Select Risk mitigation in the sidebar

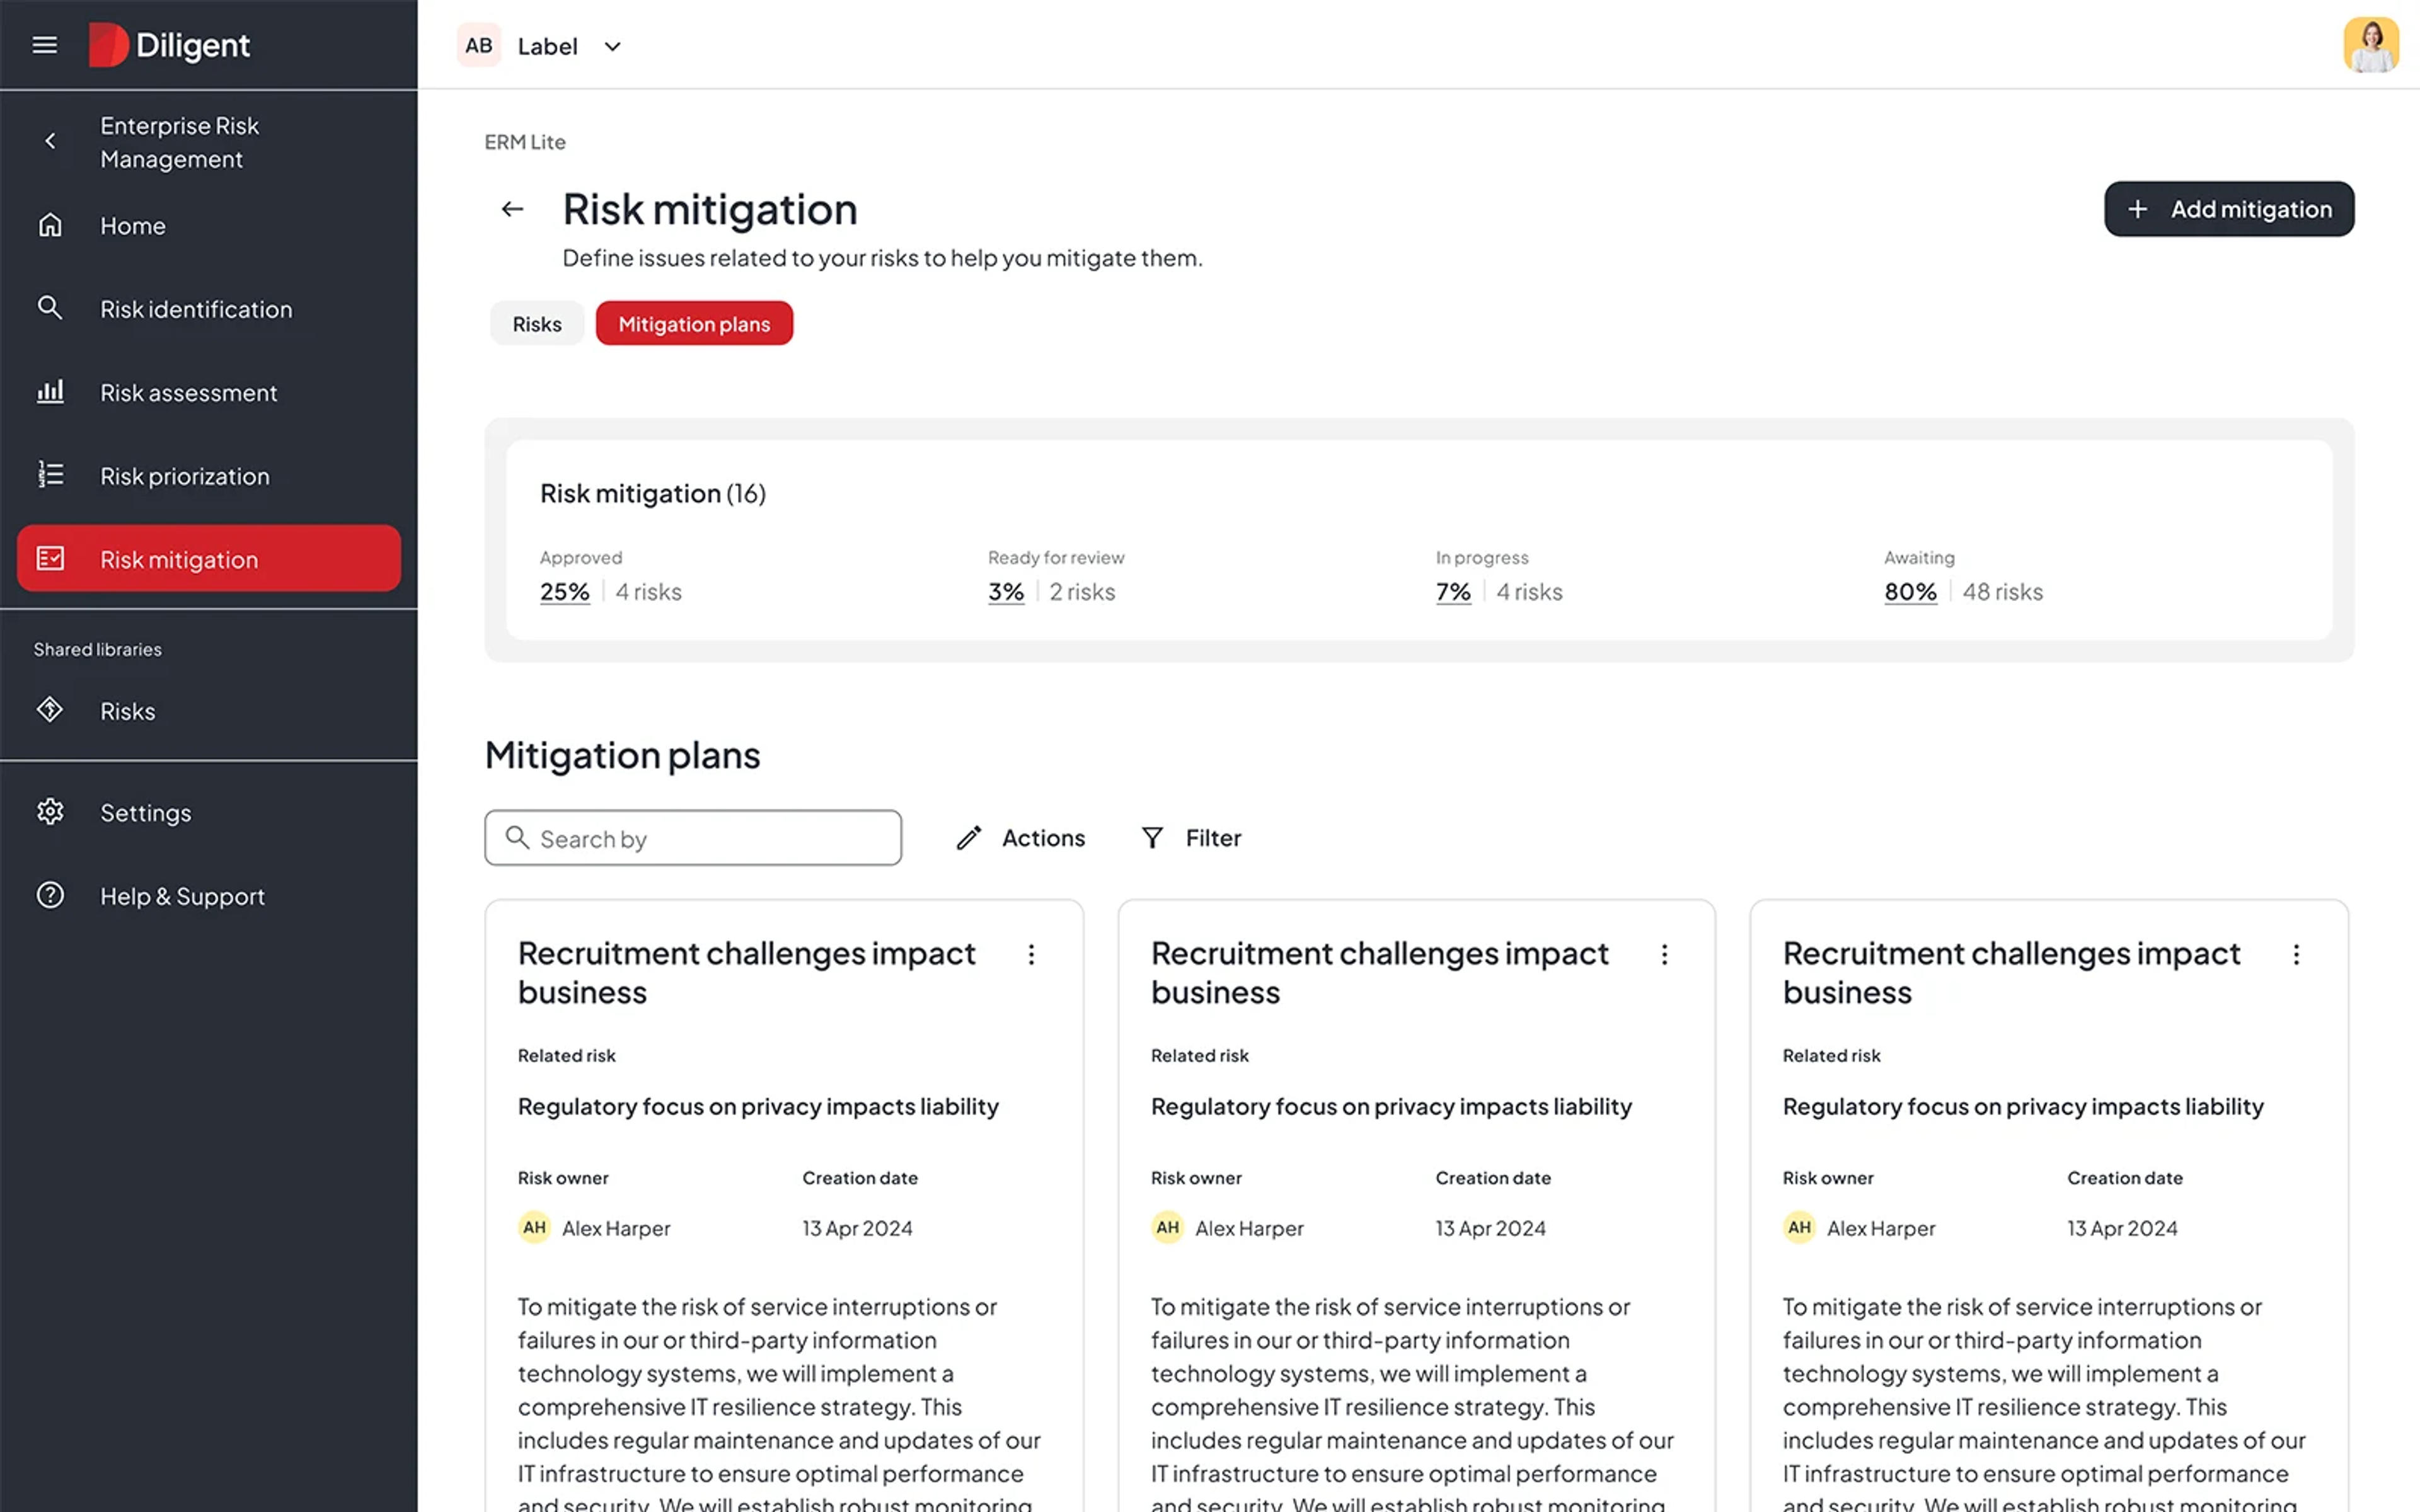click(x=209, y=559)
